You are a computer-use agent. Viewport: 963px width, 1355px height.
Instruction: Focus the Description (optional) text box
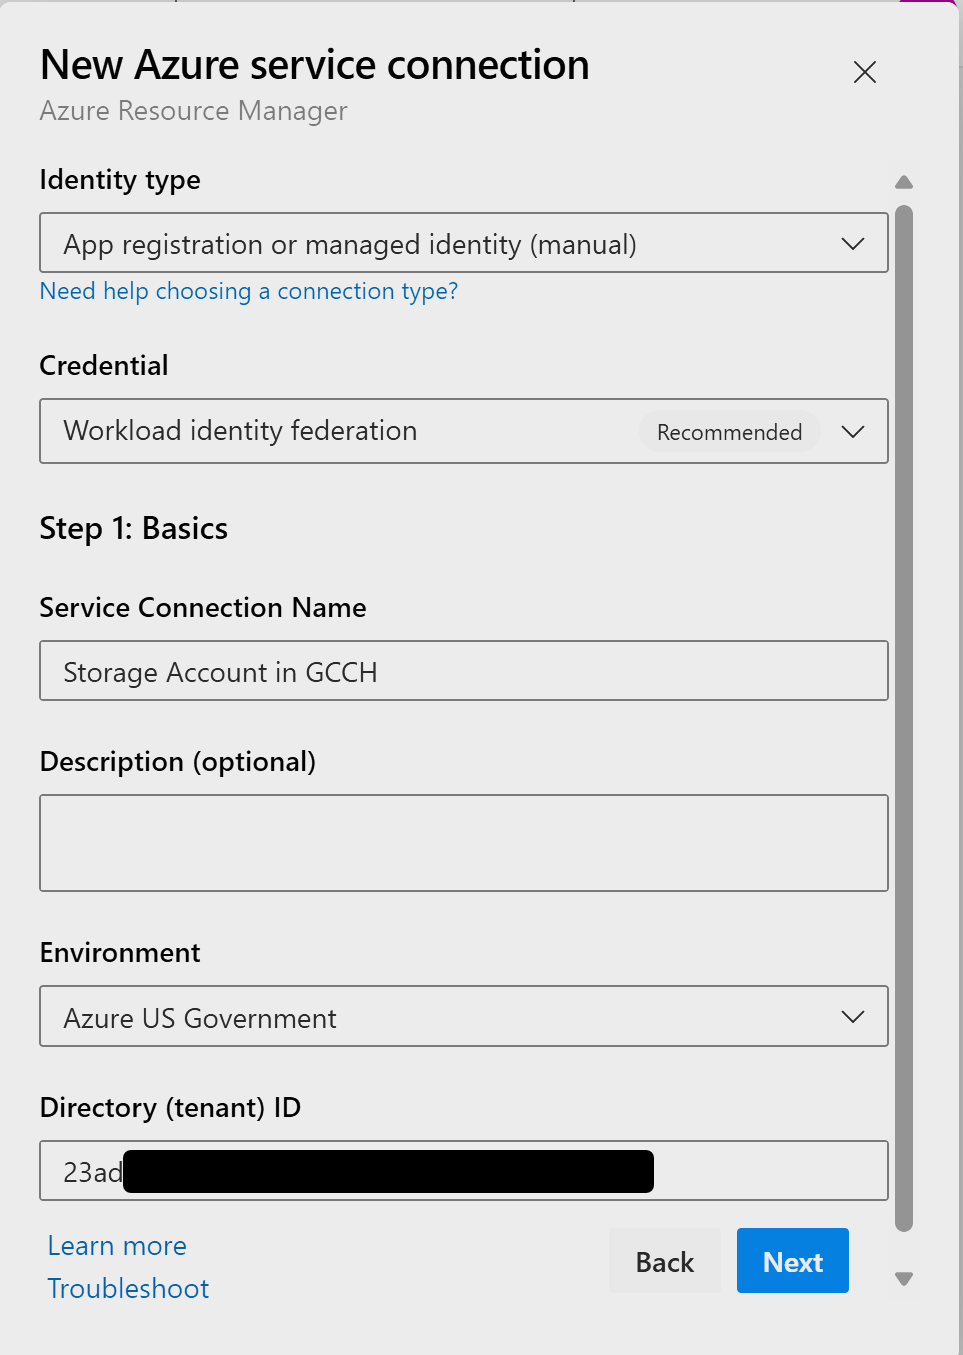[464, 843]
